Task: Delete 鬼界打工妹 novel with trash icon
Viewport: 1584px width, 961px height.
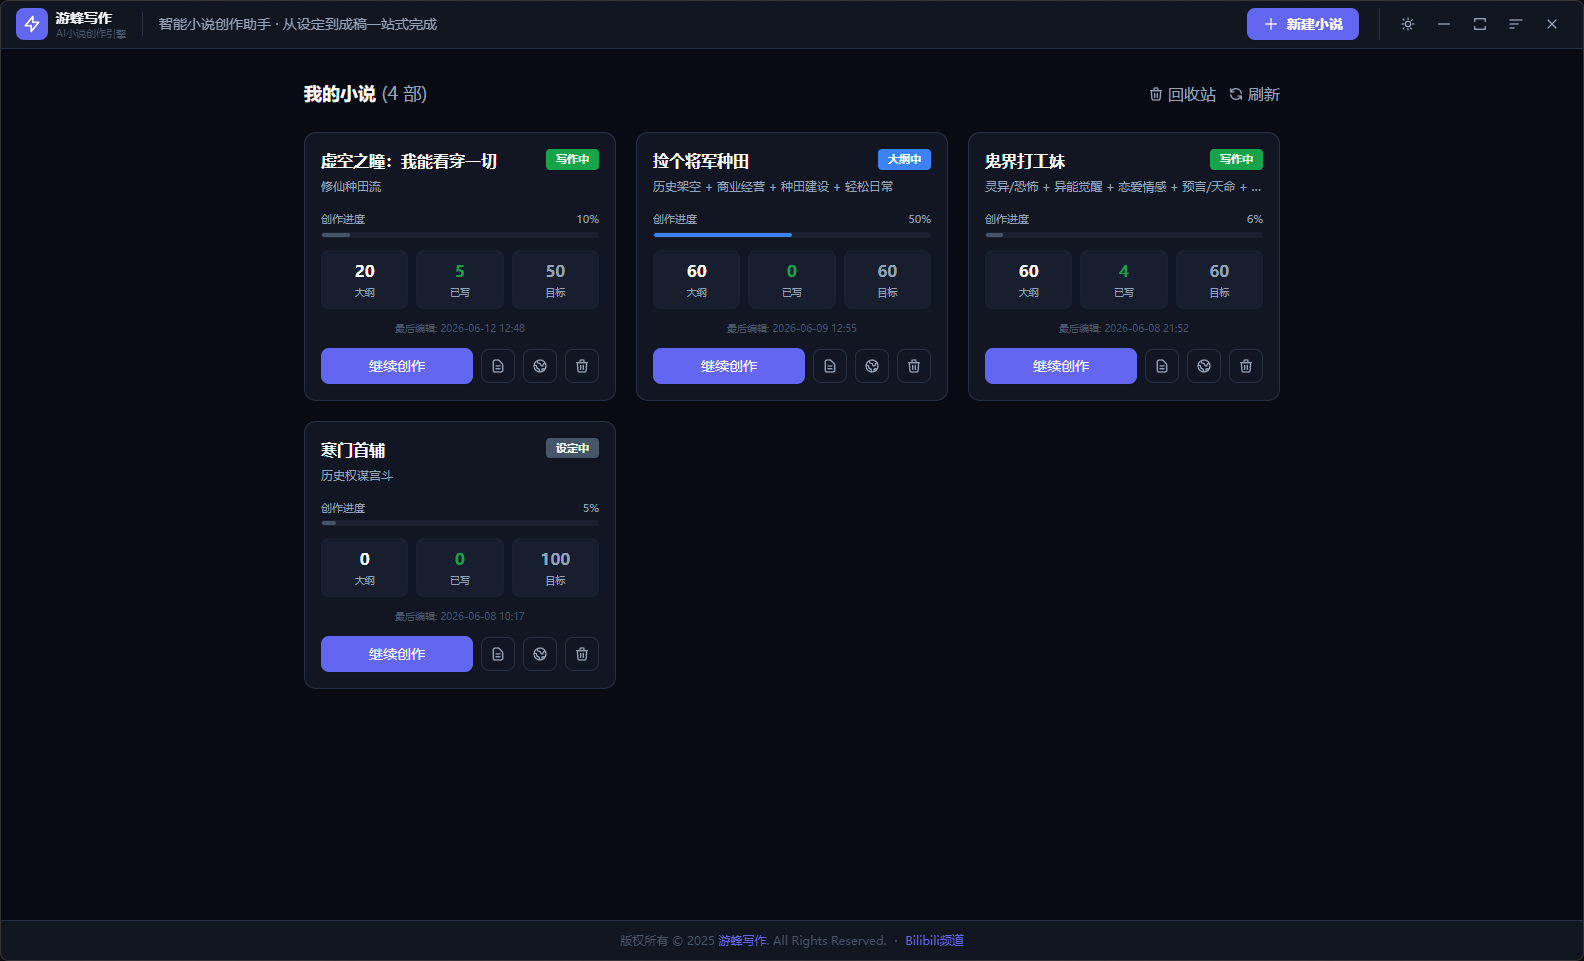Action: point(1246,366)
